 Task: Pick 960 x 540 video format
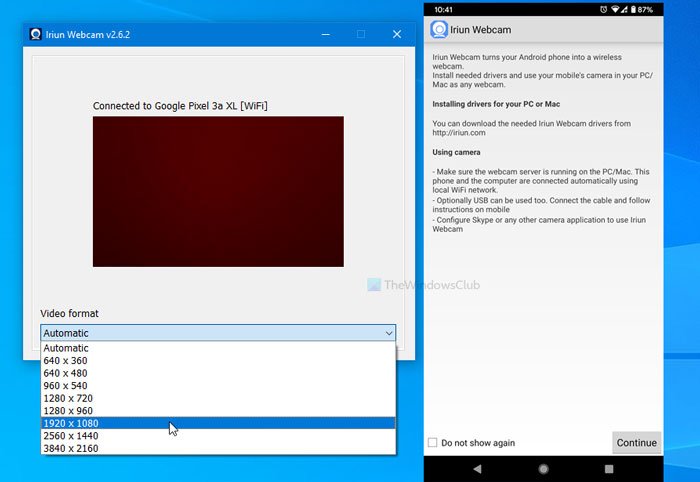218,386
